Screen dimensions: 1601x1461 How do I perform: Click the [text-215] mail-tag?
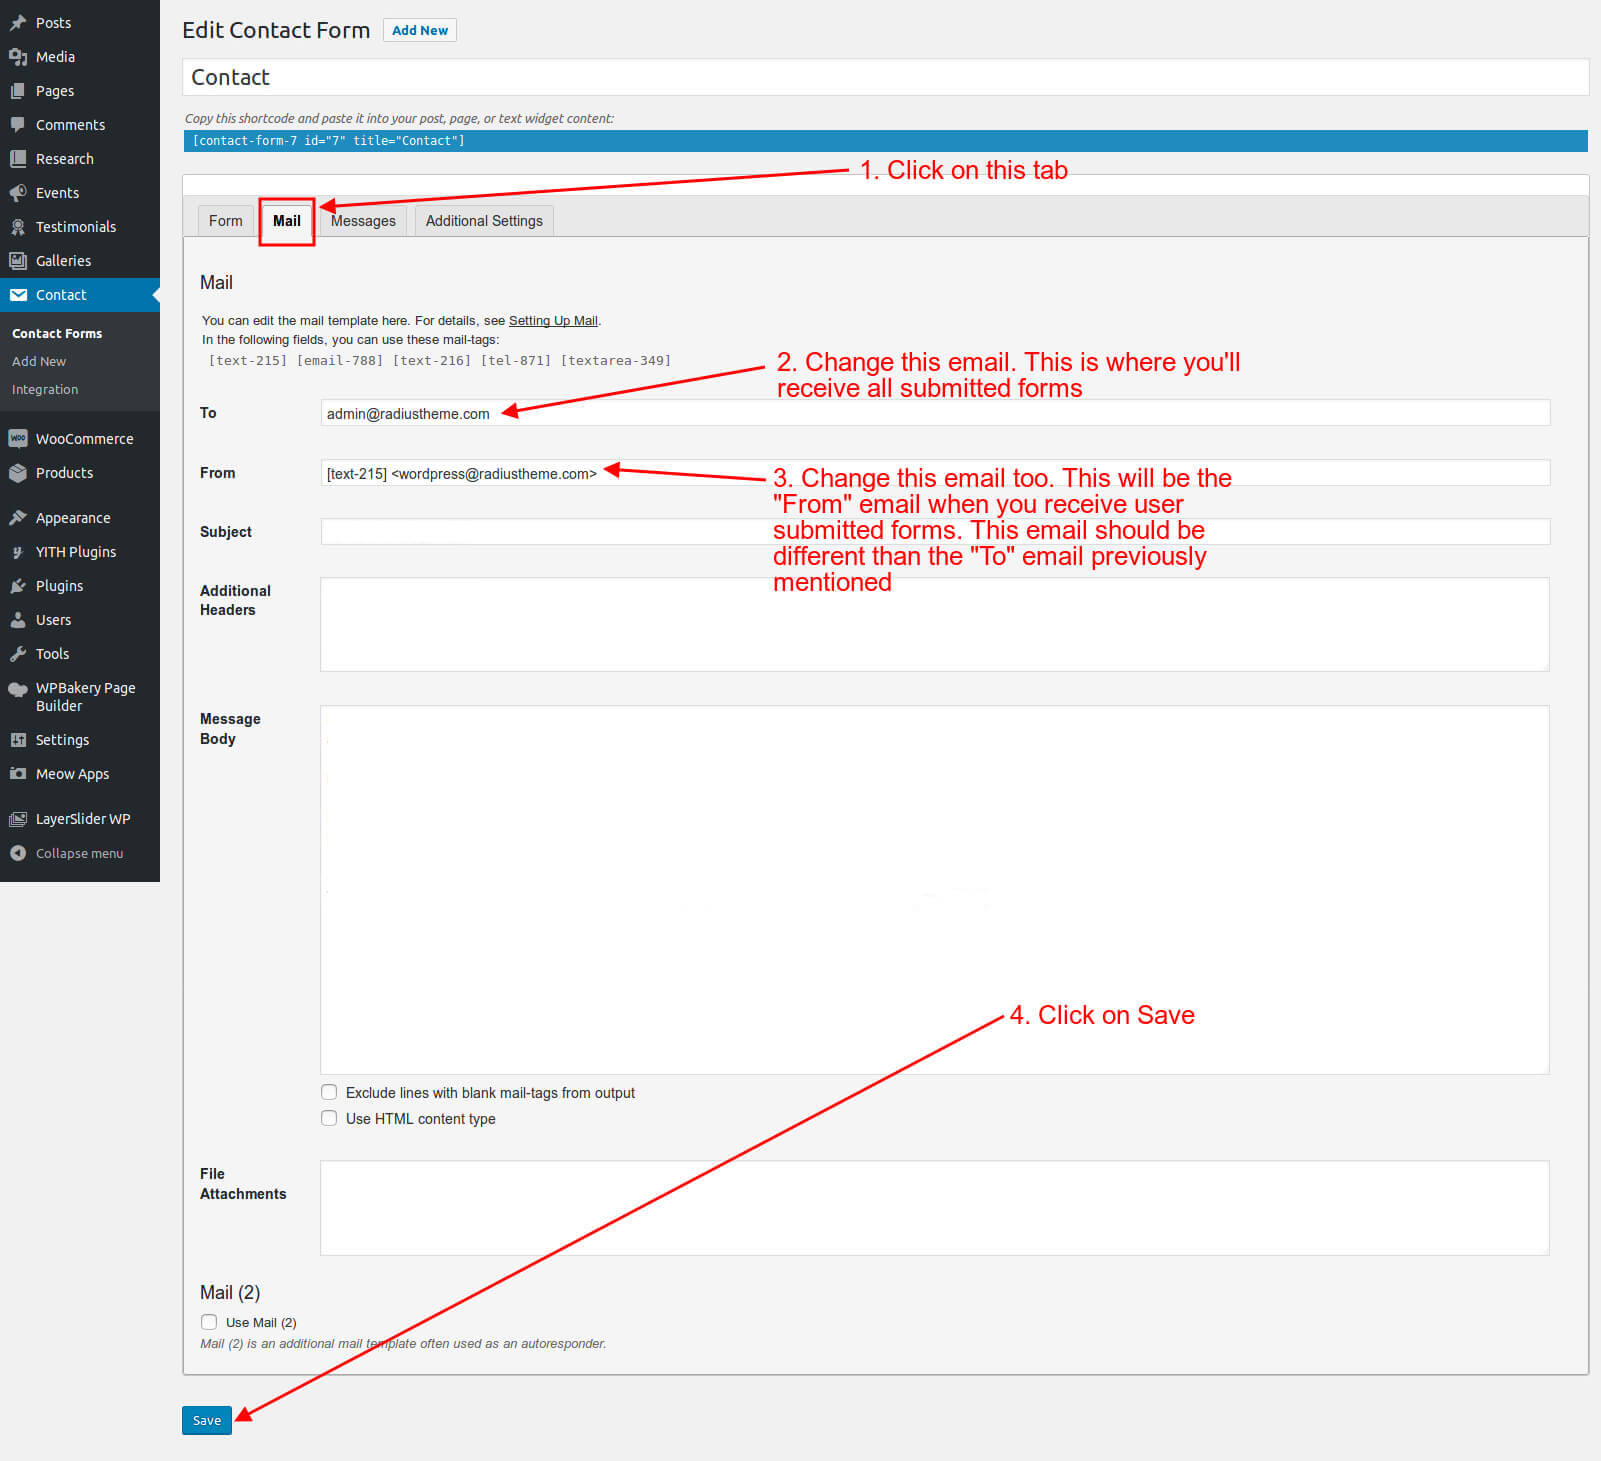[x=248, y=360]
